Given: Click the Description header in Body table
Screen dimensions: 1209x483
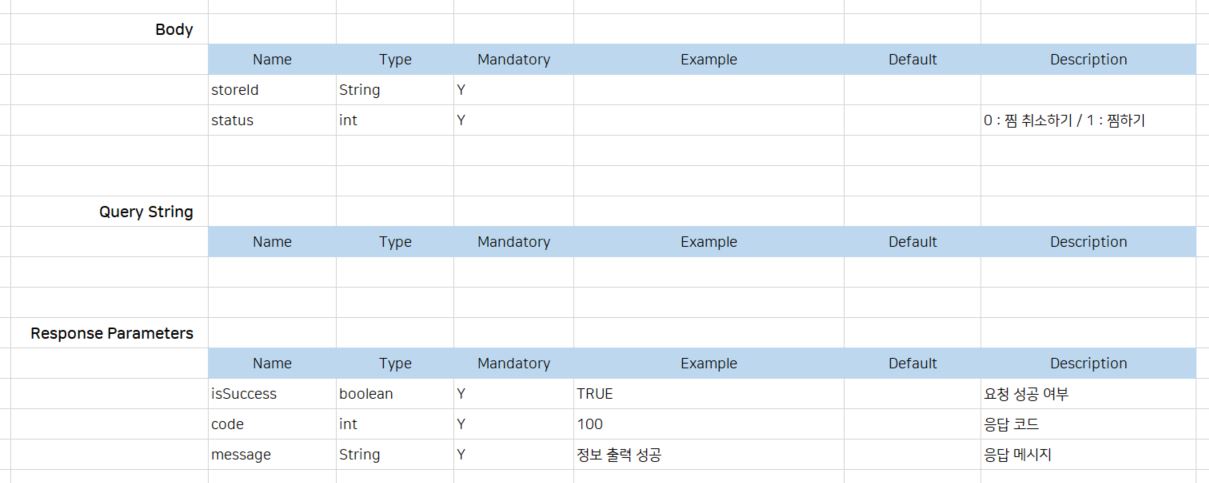Looking at the screenshot, I should click(x=1088, y=59).
